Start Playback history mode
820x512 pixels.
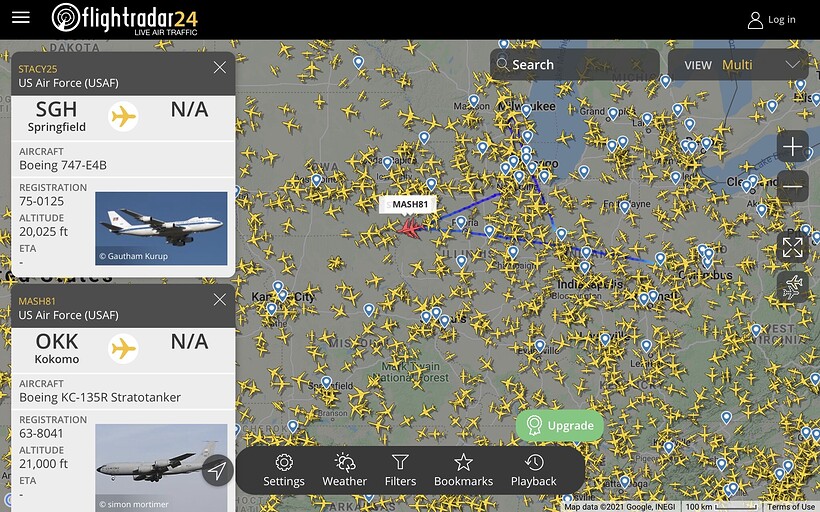[x=534, y=471]
